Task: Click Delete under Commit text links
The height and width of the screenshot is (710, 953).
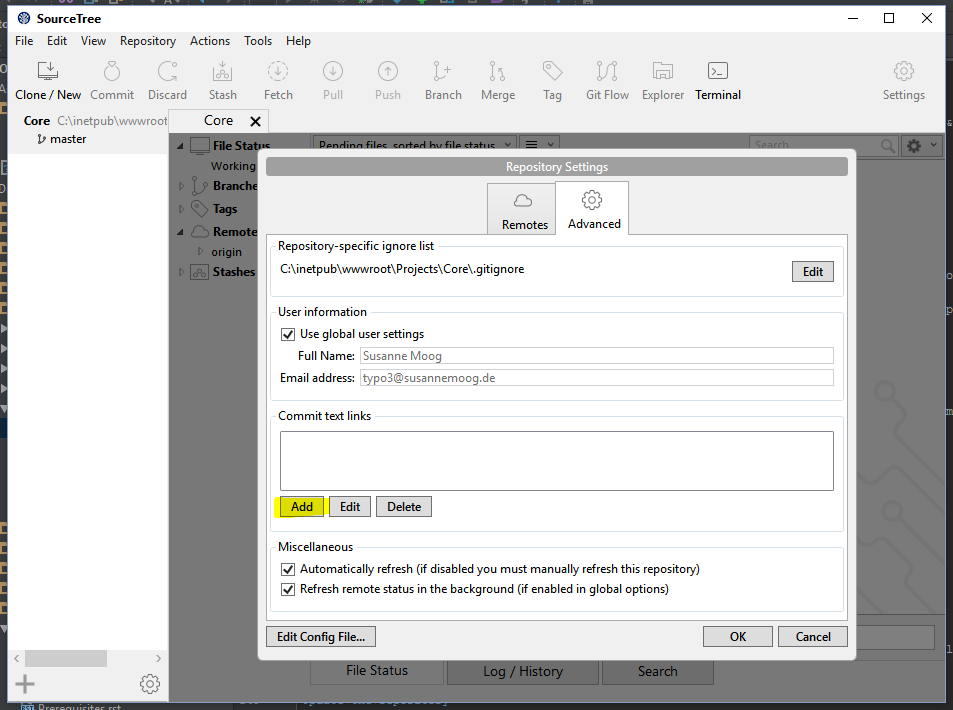Action: (x=404, y=507)
